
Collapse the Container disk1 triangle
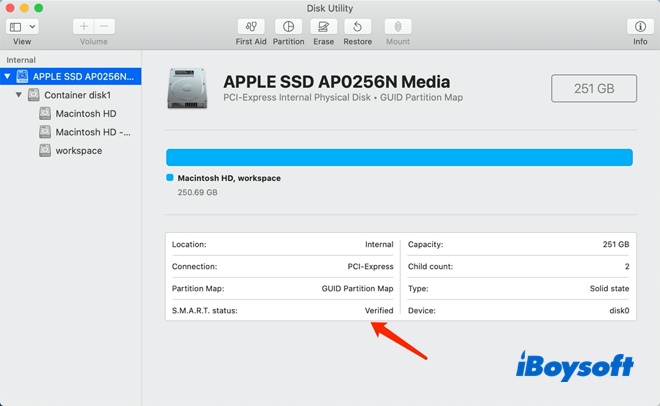20,95
